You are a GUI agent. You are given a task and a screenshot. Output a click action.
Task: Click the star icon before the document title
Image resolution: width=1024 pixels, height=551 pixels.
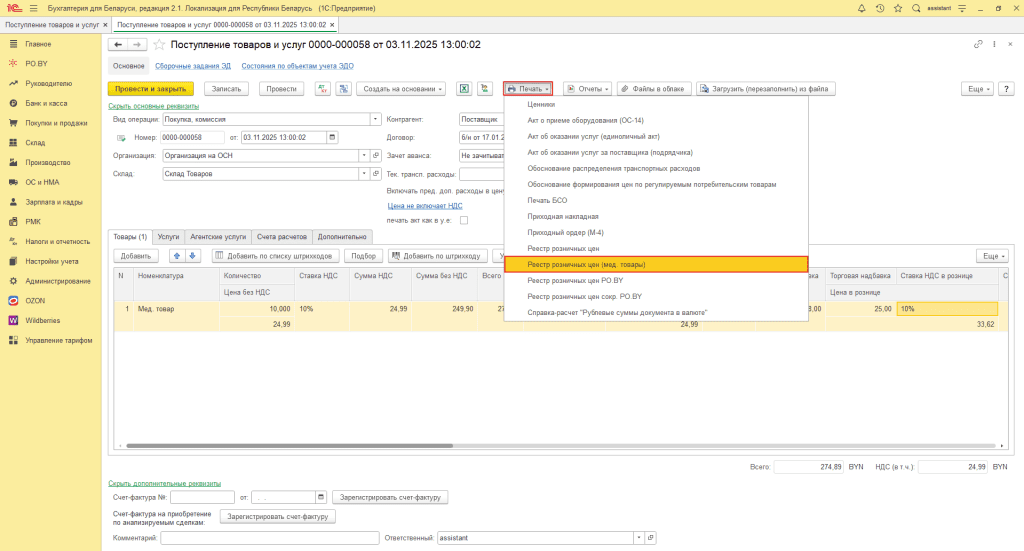pyautogui.click(x=160, y=45)
